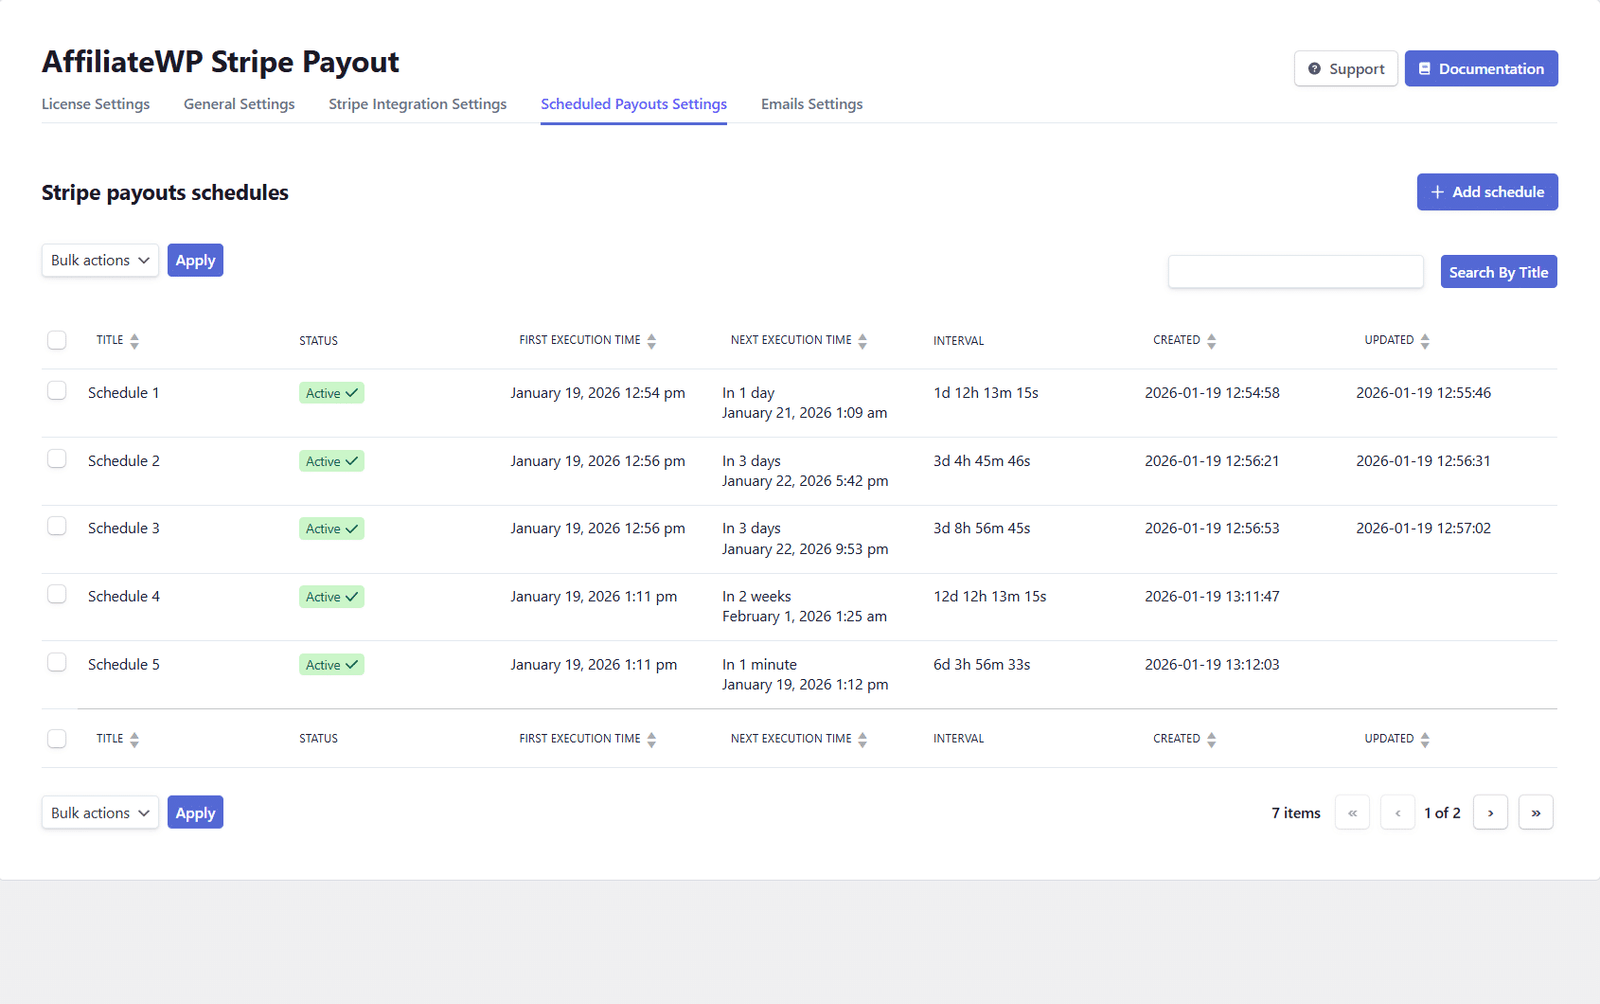Screen dimensions: 1600x1004
Task: Open the Documentation button
Action: coord(1481,69)
